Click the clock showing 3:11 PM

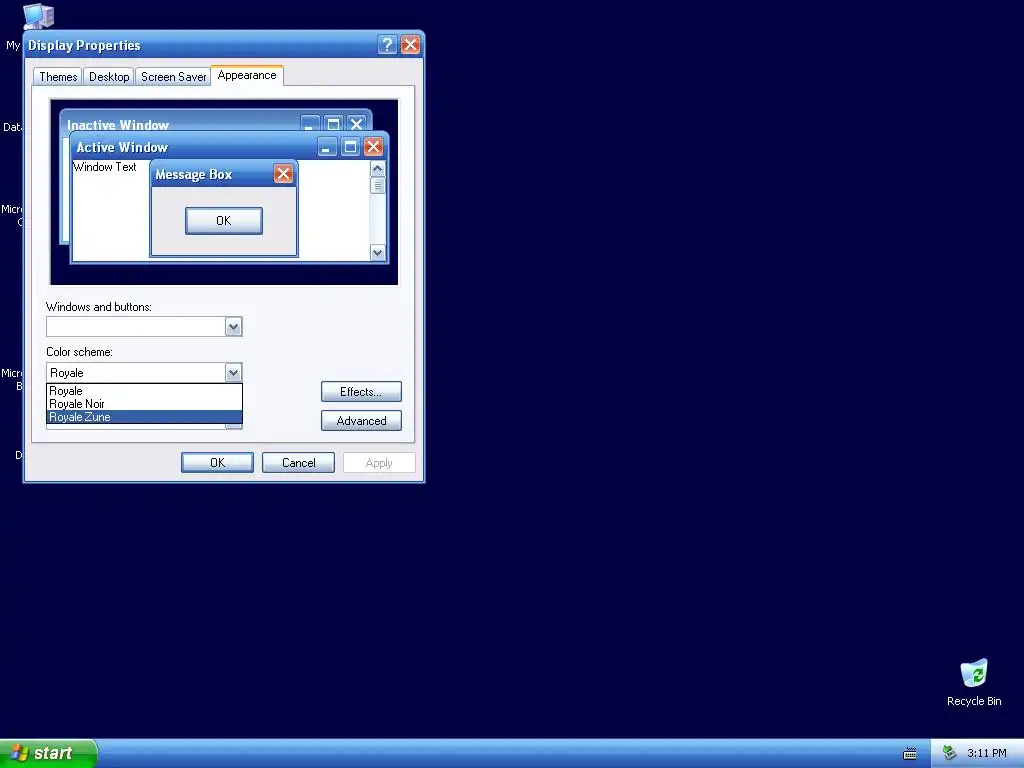(x=987, y=753)
